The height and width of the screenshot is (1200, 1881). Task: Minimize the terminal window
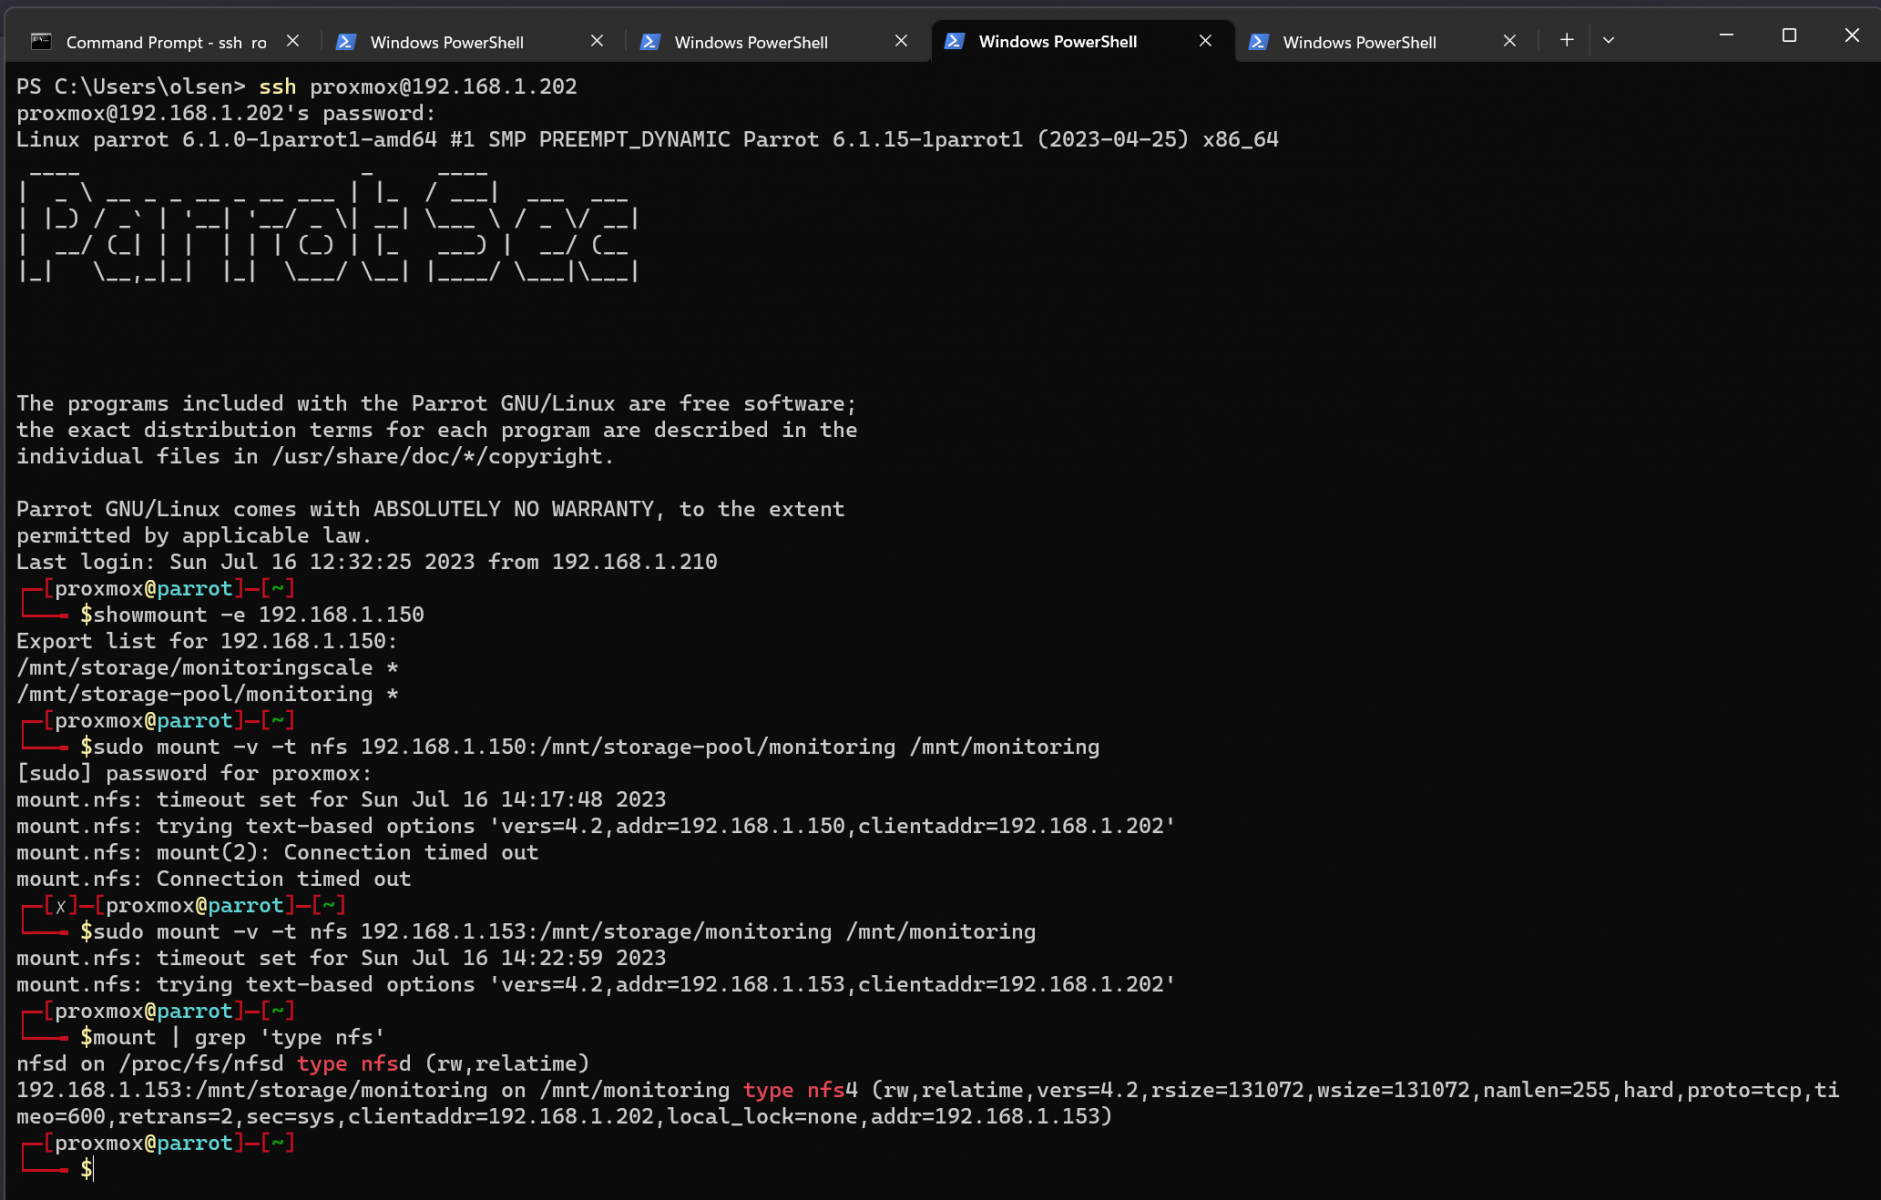click(1726, 35)
